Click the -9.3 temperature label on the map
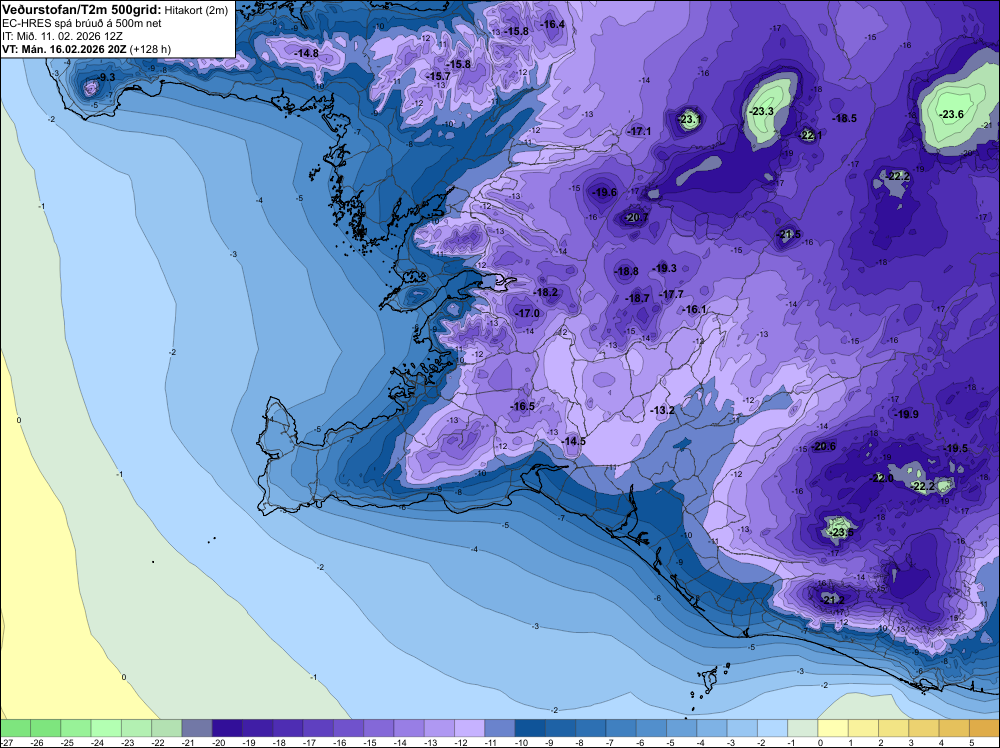This screenshot has width=1000, height=748. [105, 77]
